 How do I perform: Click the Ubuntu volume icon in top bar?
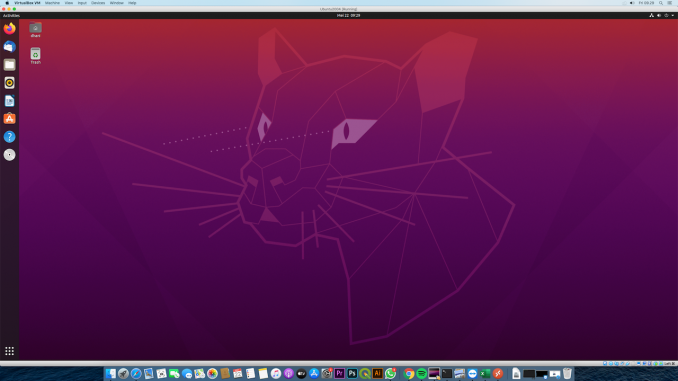(659, 16)
